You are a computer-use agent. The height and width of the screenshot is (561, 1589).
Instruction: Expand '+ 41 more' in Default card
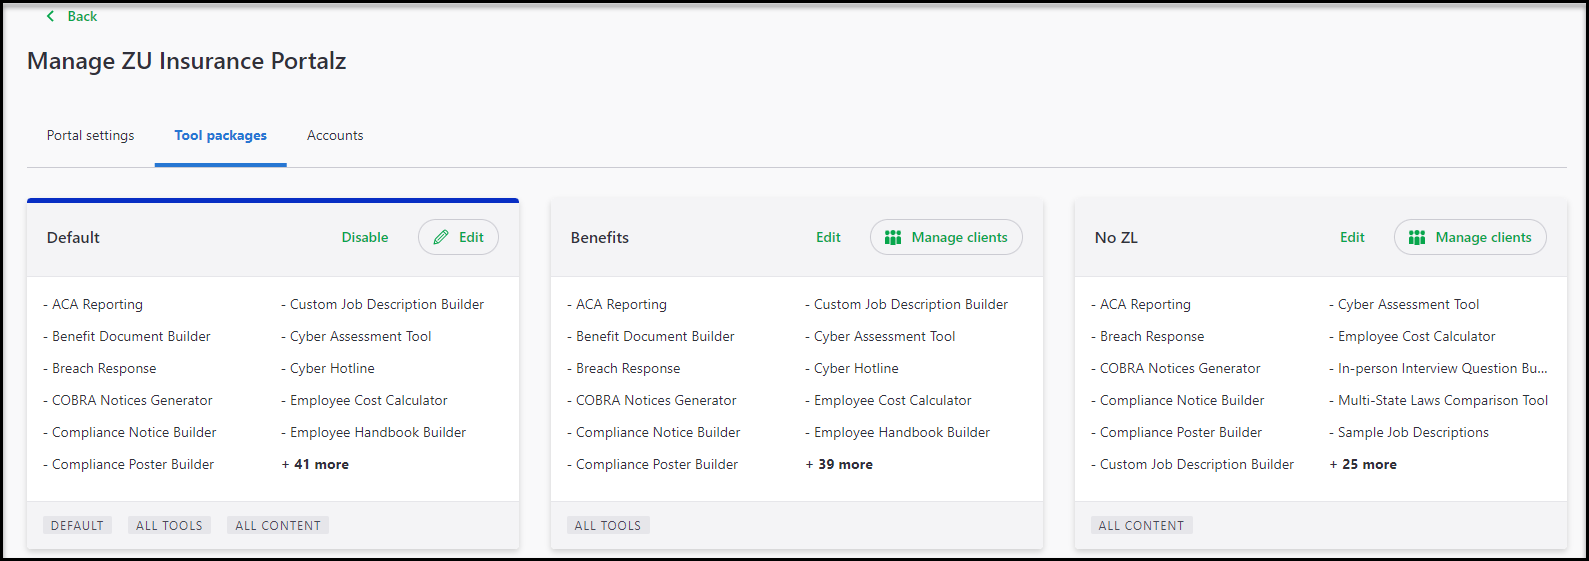coord(315,464)
